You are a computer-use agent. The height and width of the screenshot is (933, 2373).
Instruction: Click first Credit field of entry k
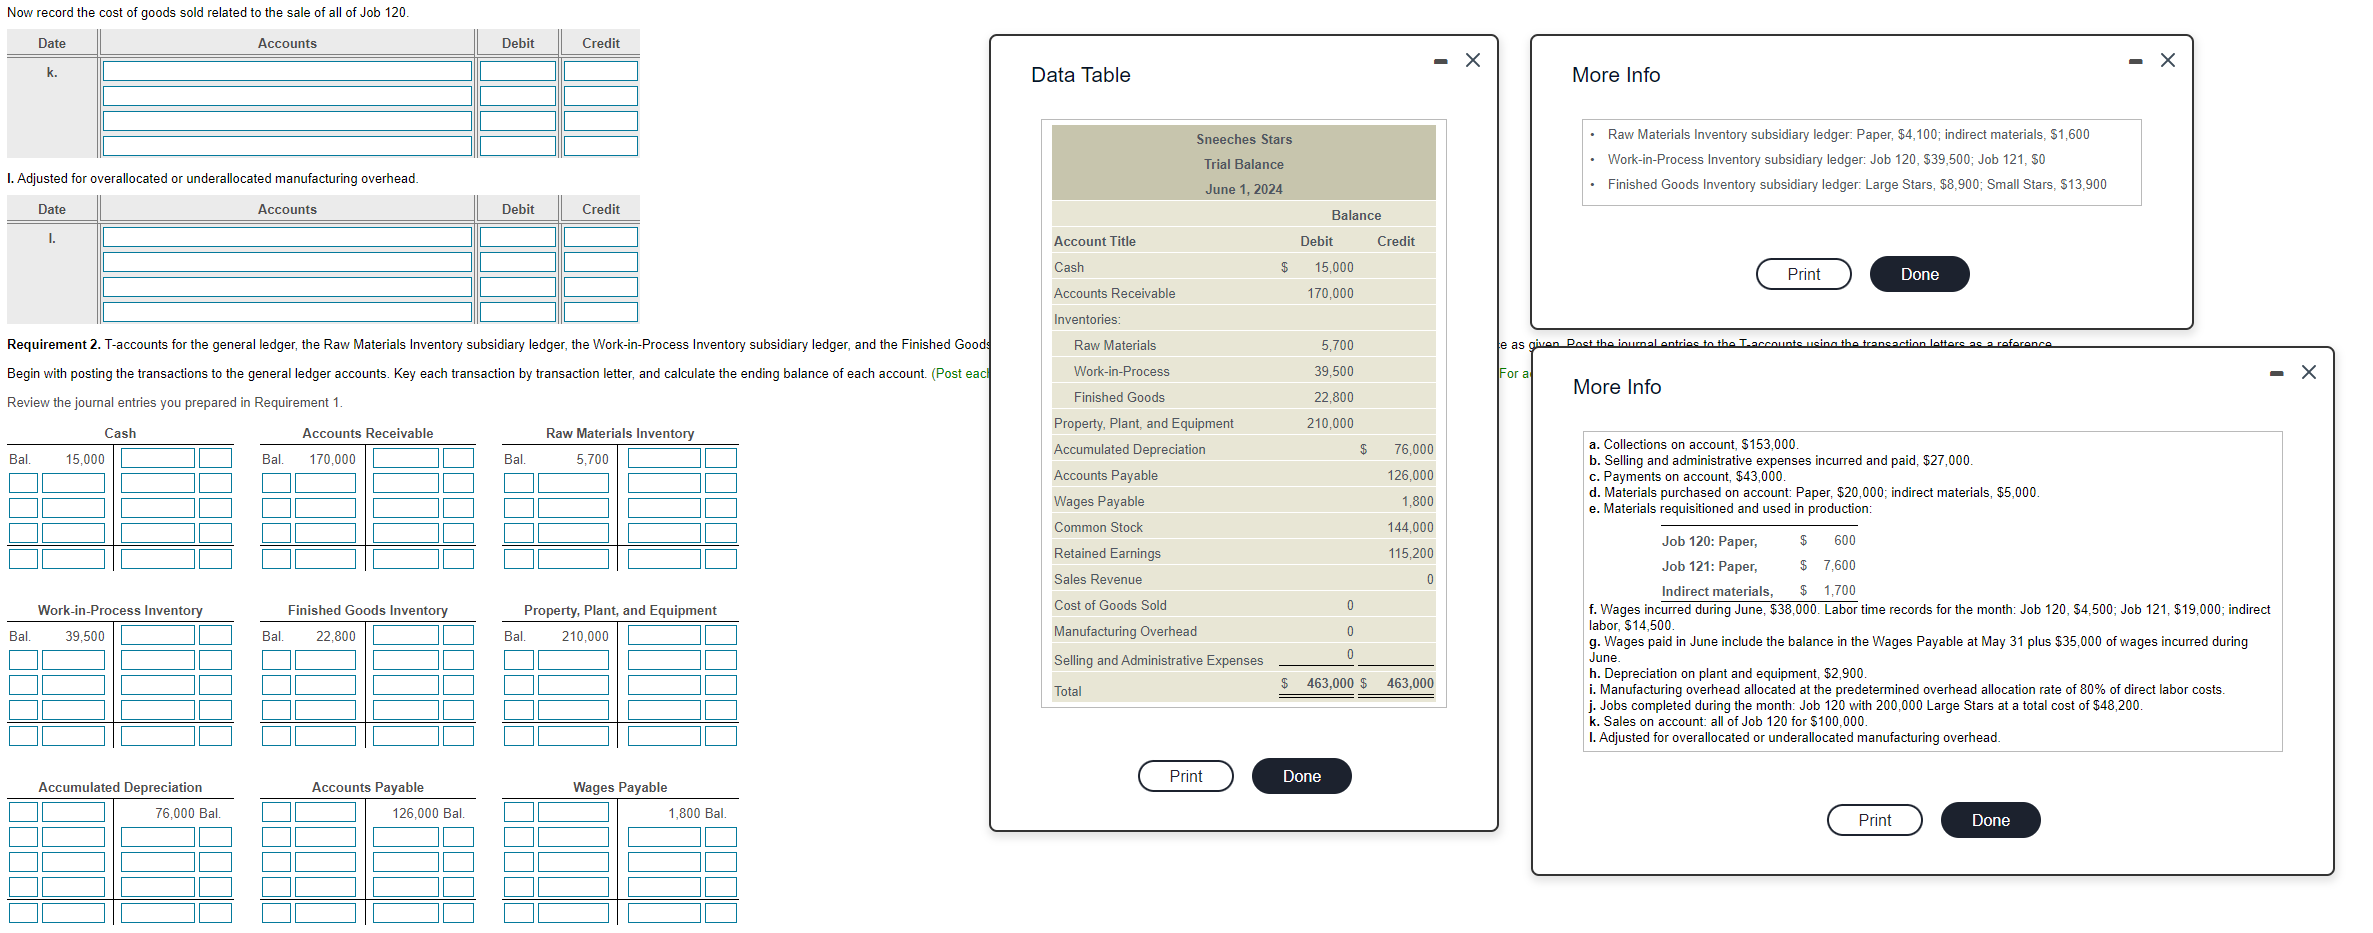point(600,71)
